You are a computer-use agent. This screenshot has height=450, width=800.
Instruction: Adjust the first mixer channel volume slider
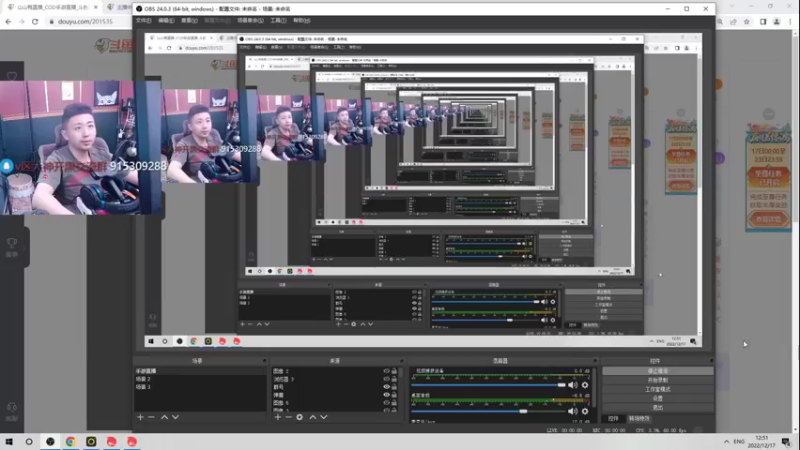pyautogui.click(x=489, y=385)
